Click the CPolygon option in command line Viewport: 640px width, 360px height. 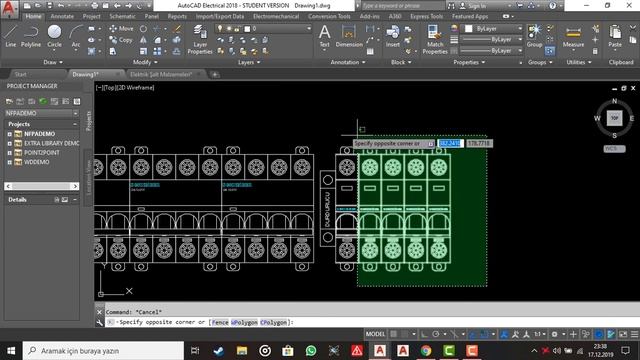pyautogui.click(x=273, y=322)
